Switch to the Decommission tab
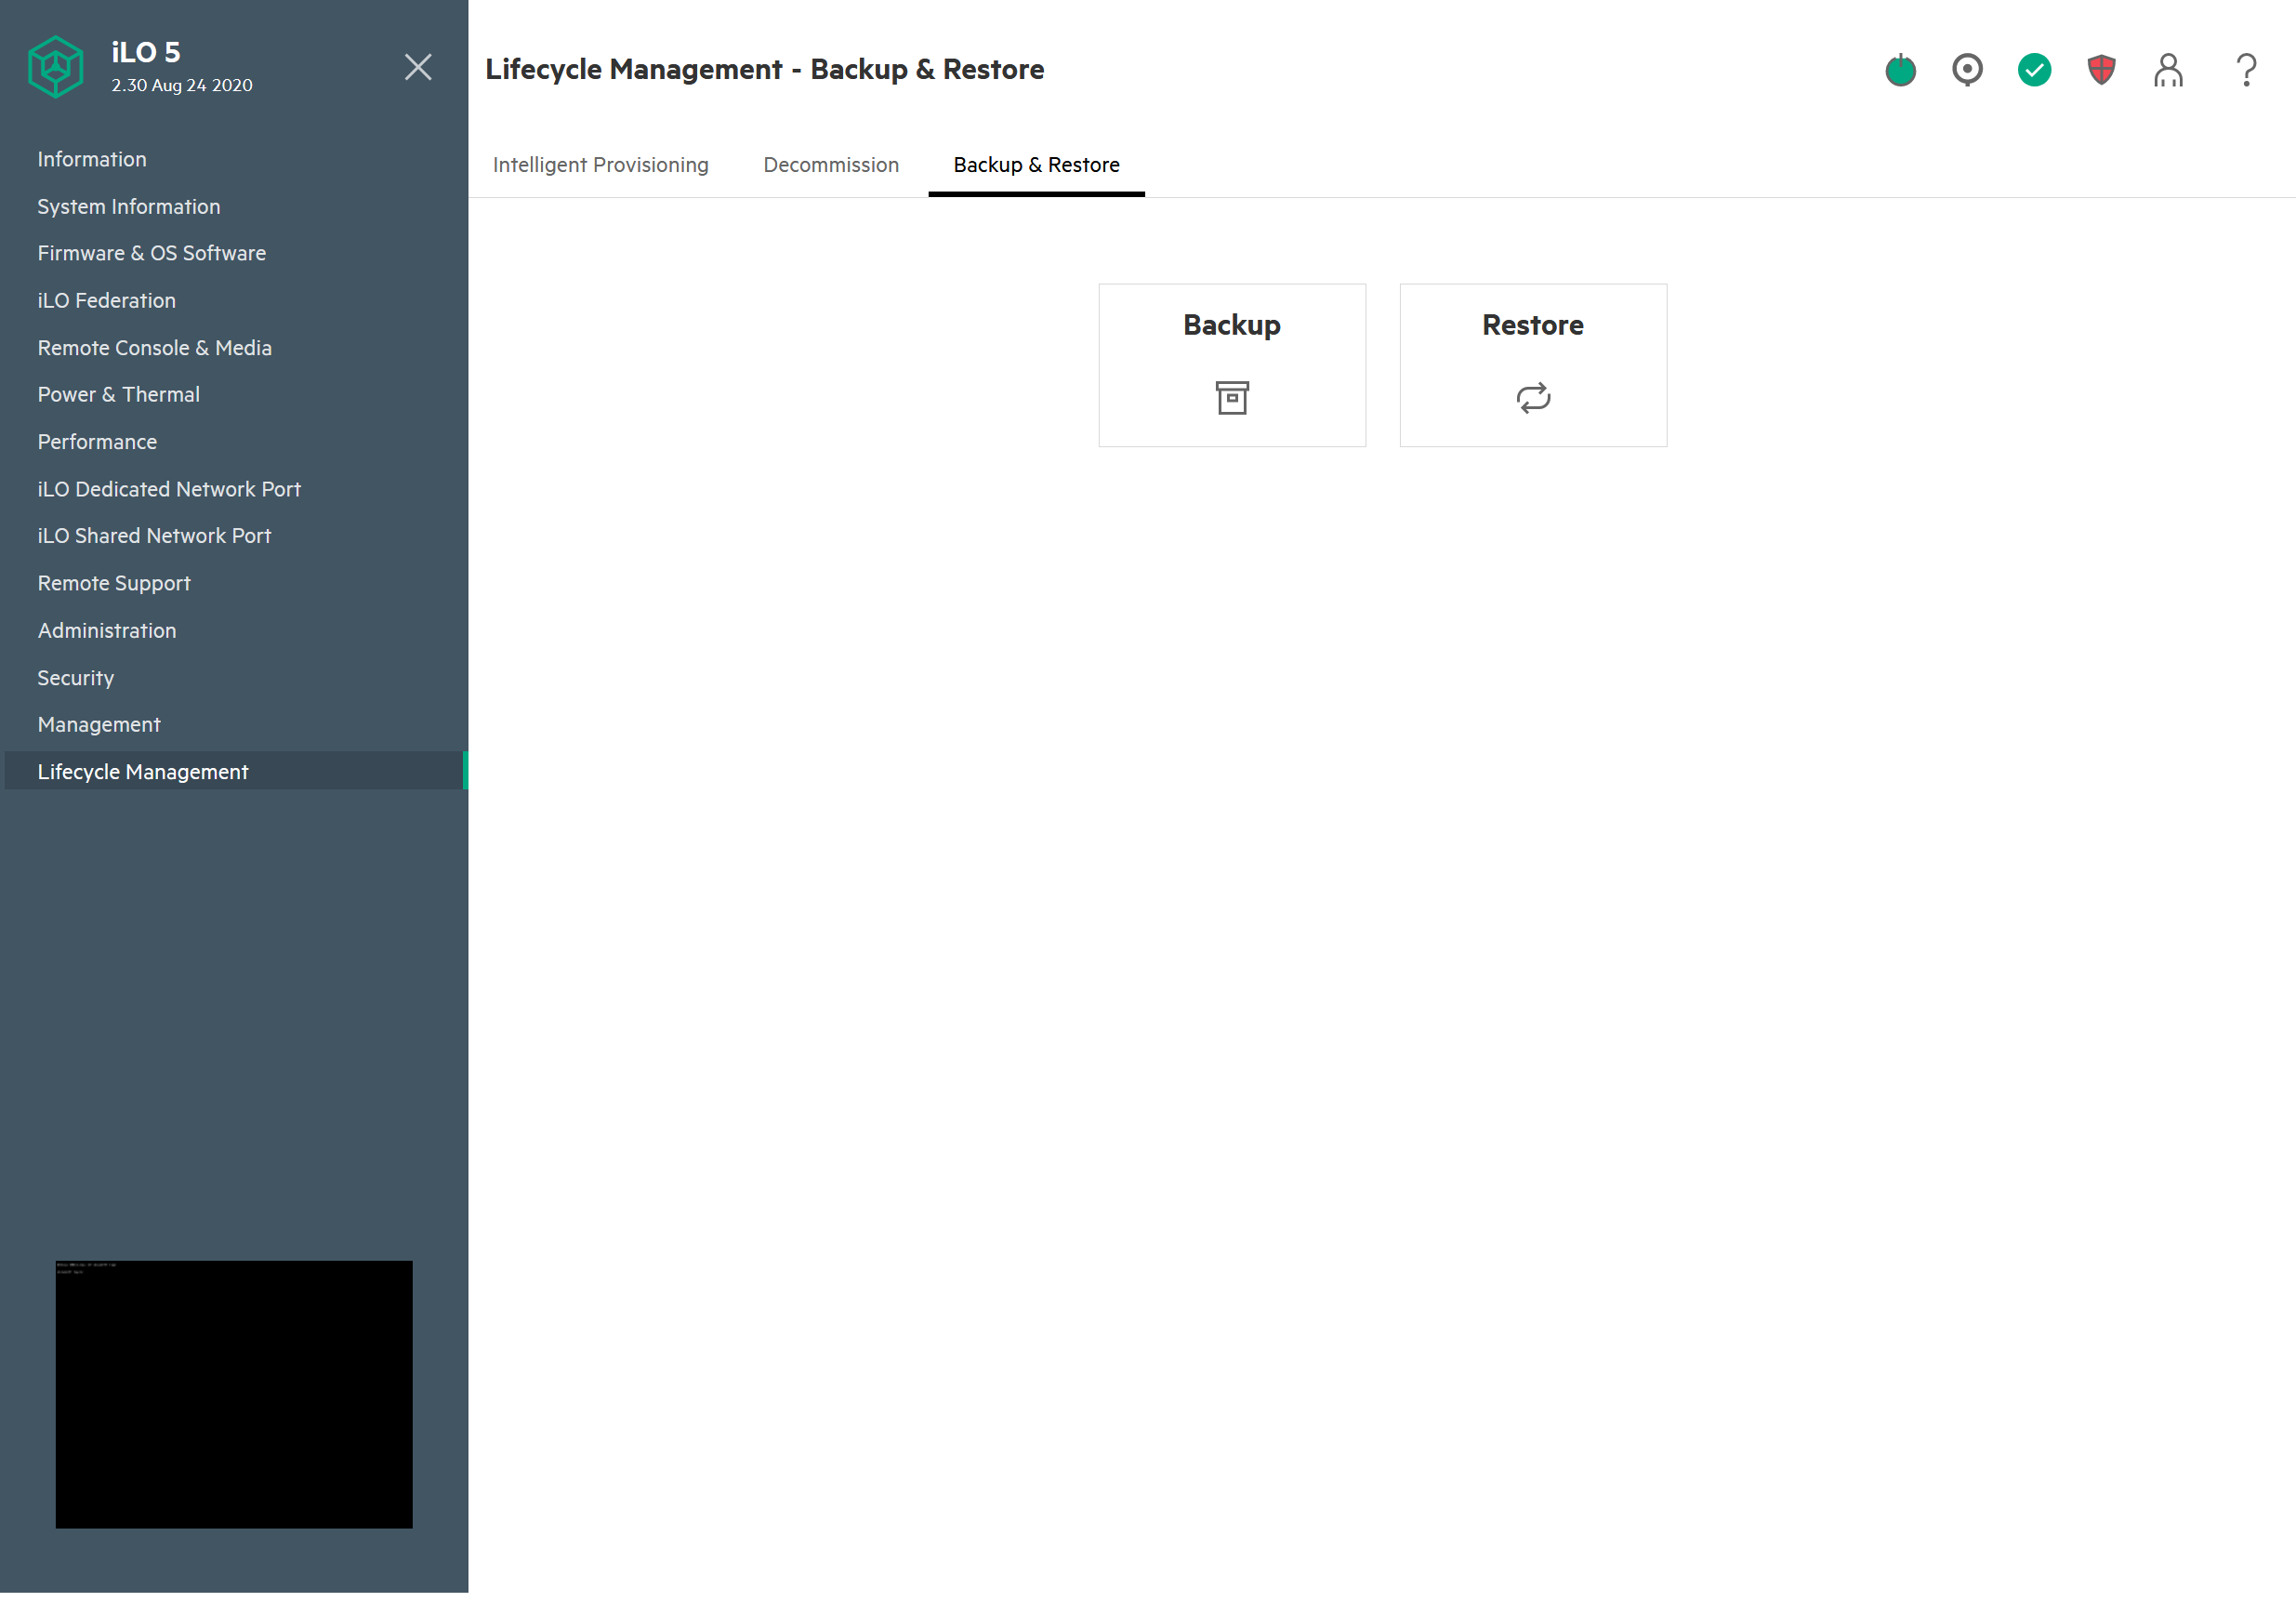The width and height of the screenshot is (2296, 1602). pyautogui.click(x=831, y=165)
